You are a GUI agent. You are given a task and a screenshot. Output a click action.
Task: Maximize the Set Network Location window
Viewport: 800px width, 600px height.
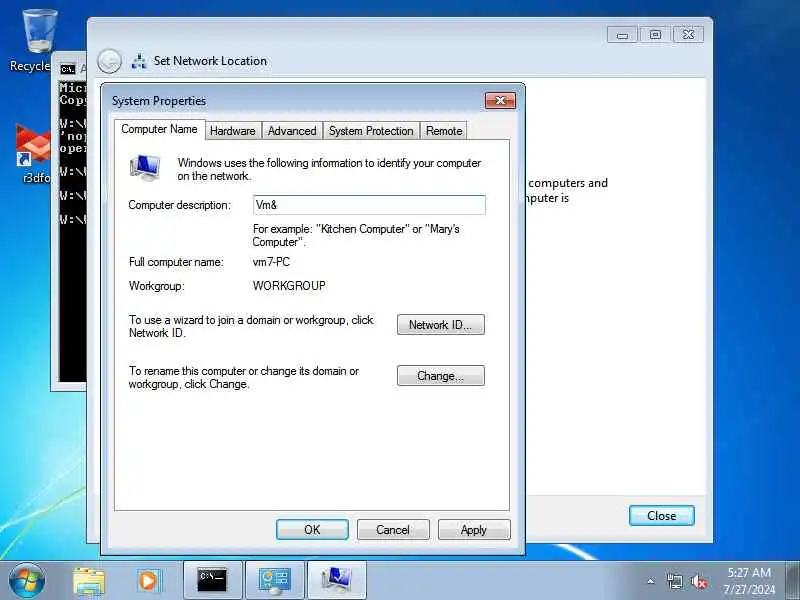[x=655, y=35]
